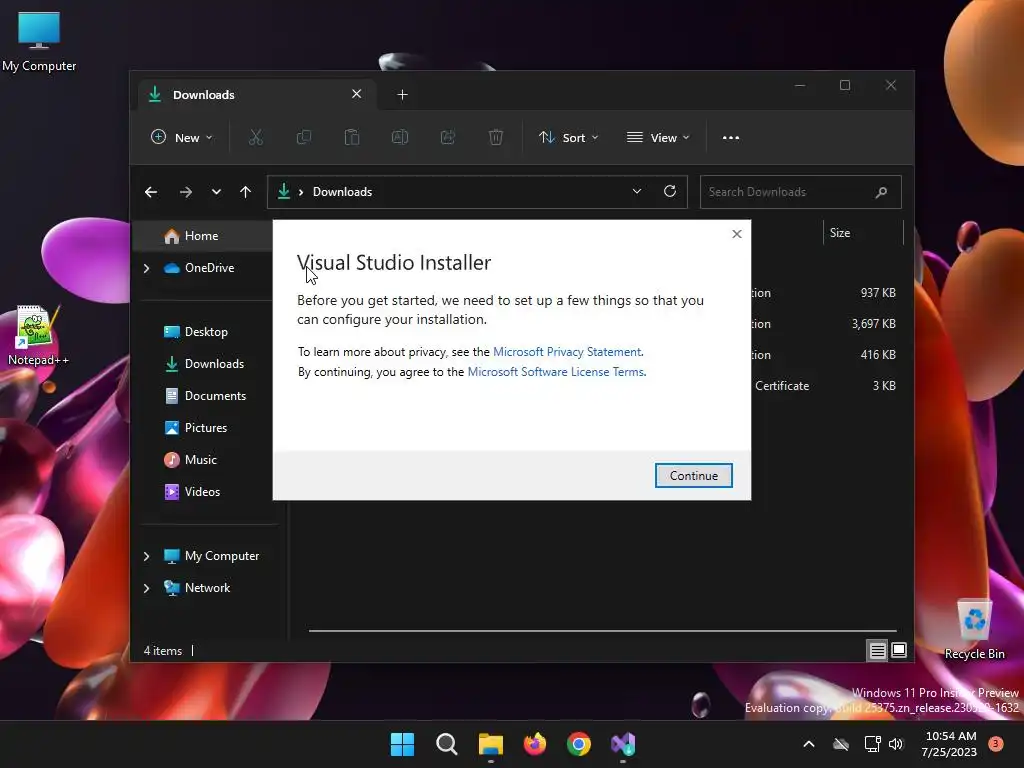This screenshot has width=1024, height=768.
Task: Select Pictures in navigation pane
Action: point(206,428)
